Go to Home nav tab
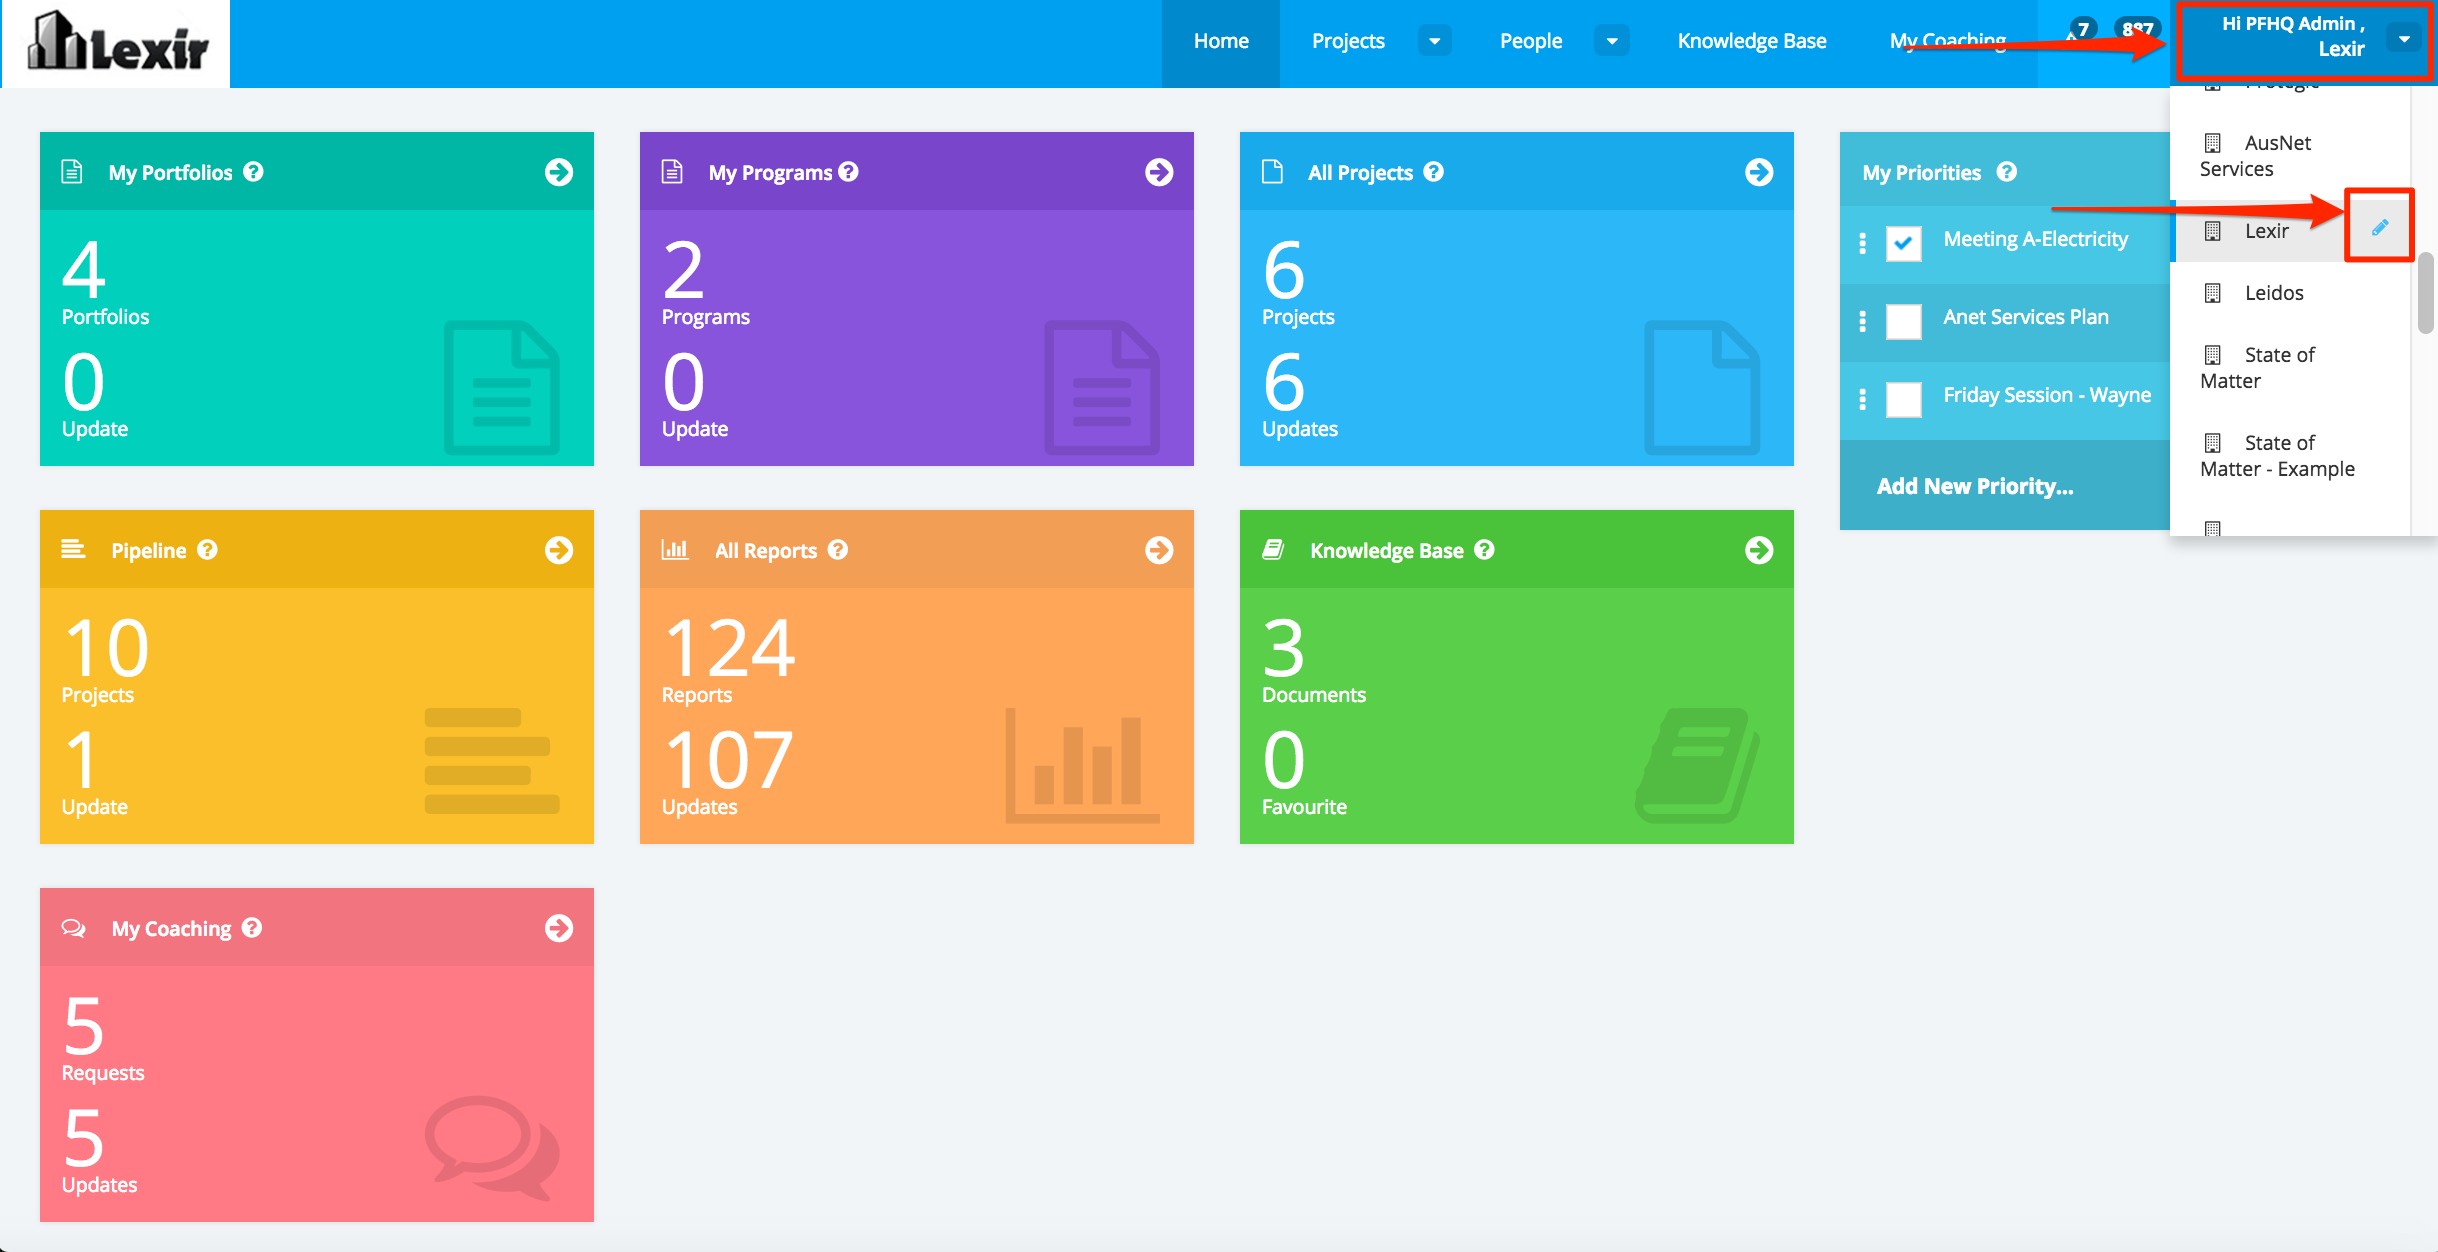2438x1252 pixels. (x=1221, y=41)
